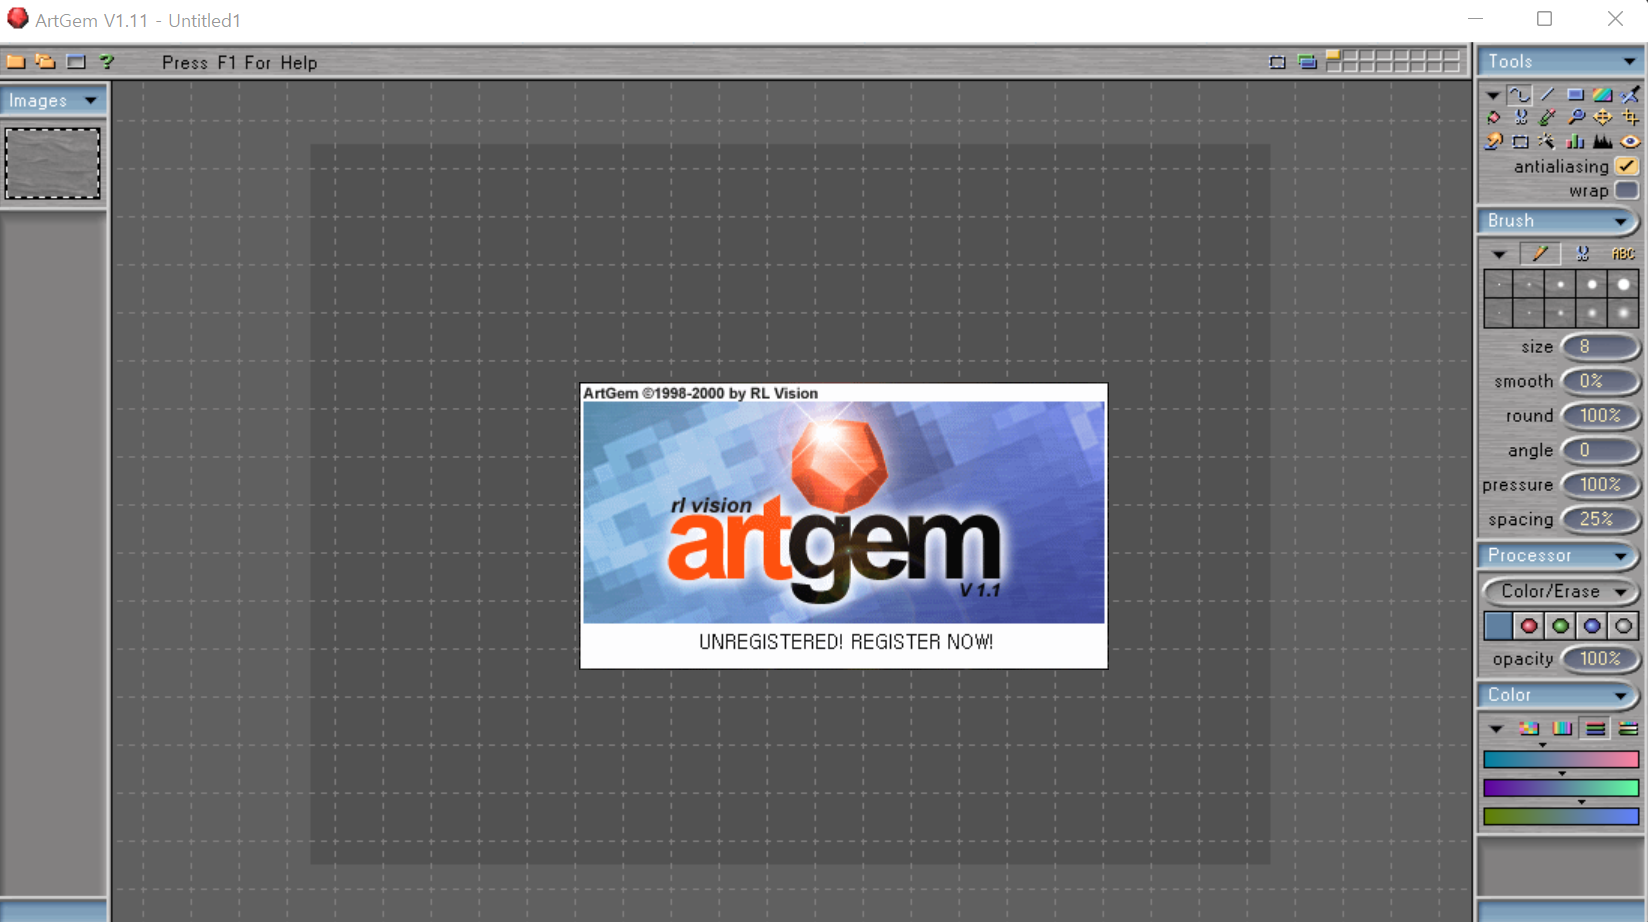Select the airbrush spray tool
Viewport: 1648px width, 922px height.
click(1630, 95)
